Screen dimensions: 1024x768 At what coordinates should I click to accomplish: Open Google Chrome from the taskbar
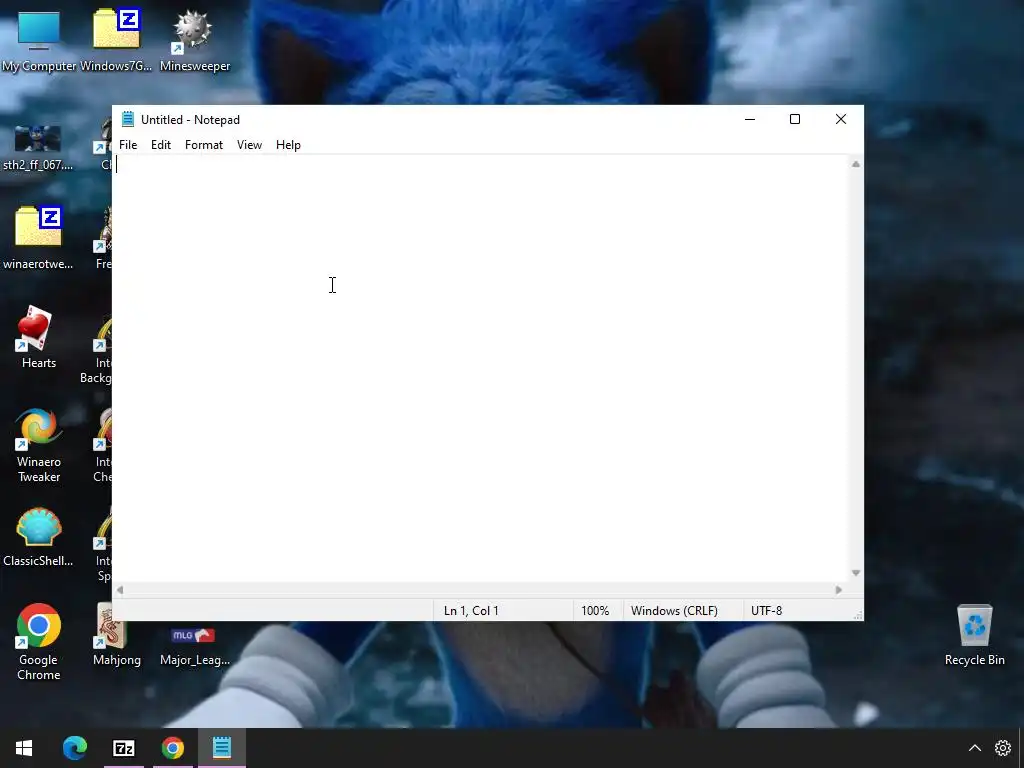(x=172, y=748)
